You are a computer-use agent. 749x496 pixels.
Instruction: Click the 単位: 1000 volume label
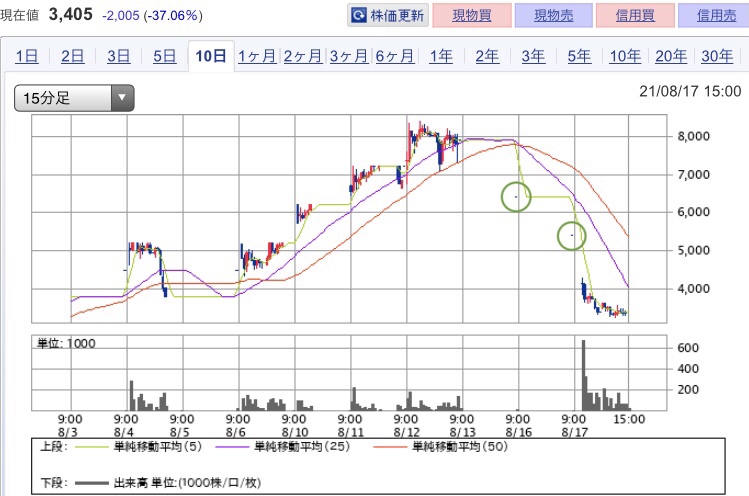coord(66,343)
